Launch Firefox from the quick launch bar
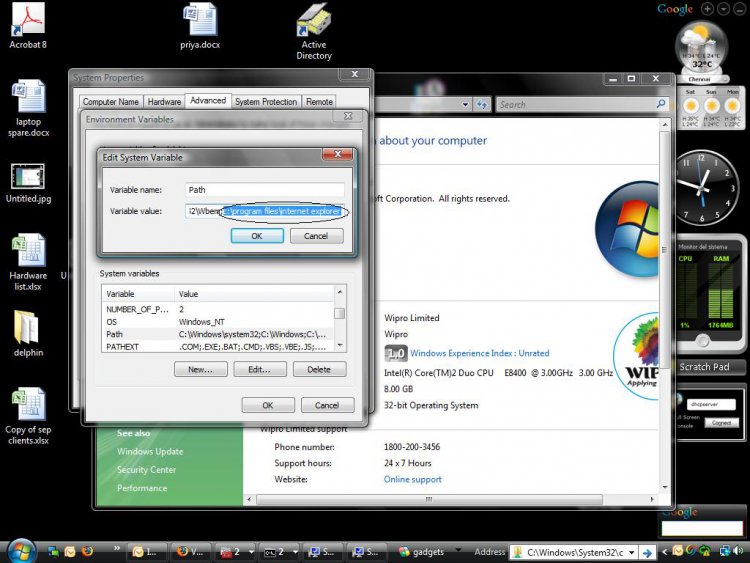This screenshot has height=563, width=750. click(x=87, y=551)
